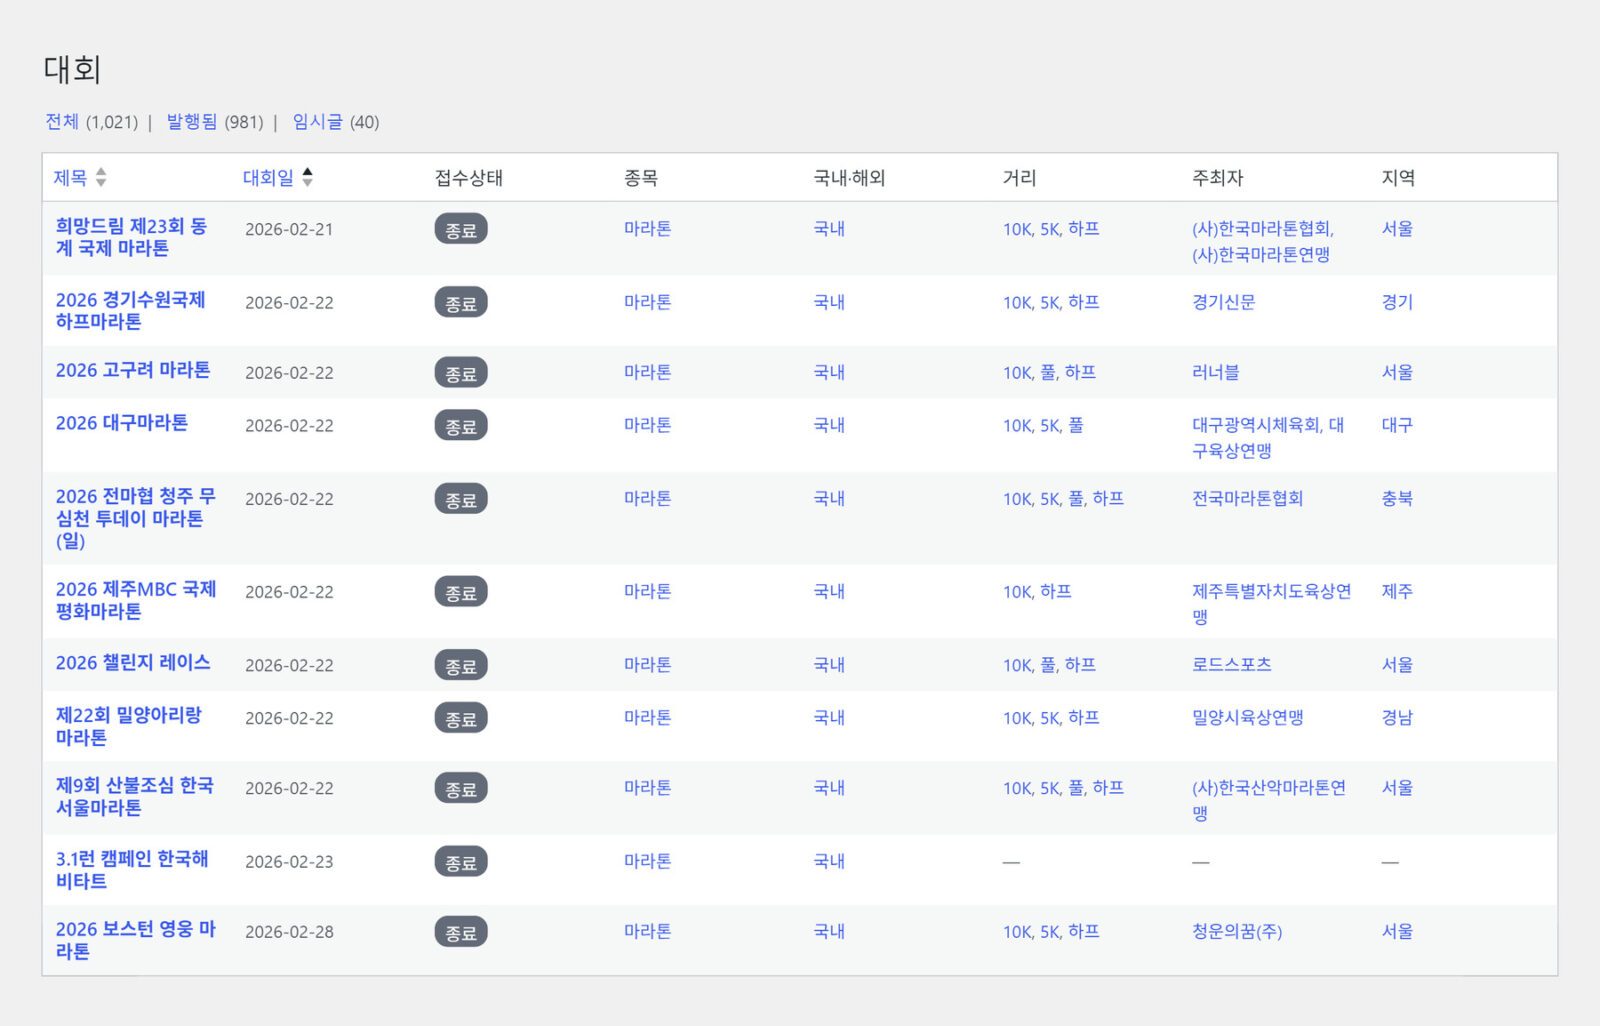Click 국내 link in 챌린지 레이스 row

pyautogui.click(x=829, y=665)
